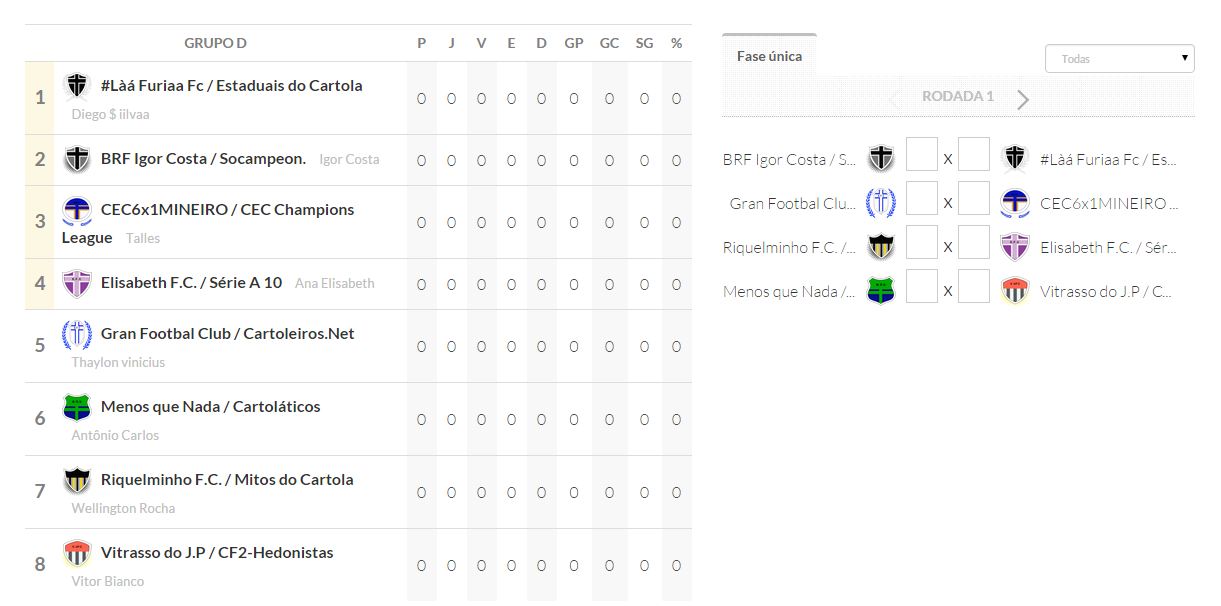Click Vitrasso do J.P crest in standings

[77, 553]
